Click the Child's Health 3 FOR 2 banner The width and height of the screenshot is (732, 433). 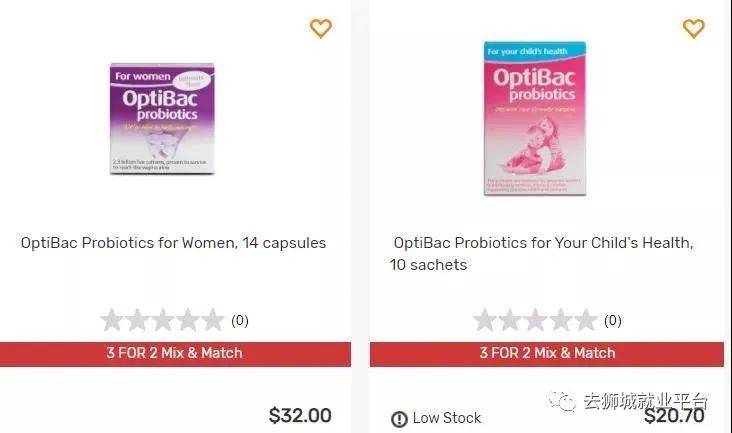point(547,353)
